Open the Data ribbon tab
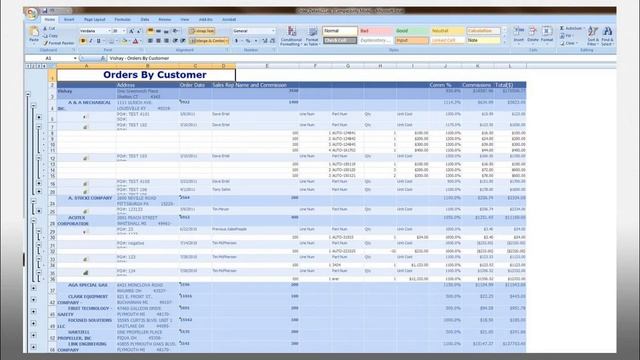The width and height of the screenshot is (640, 360). click(x=144, y=20)
